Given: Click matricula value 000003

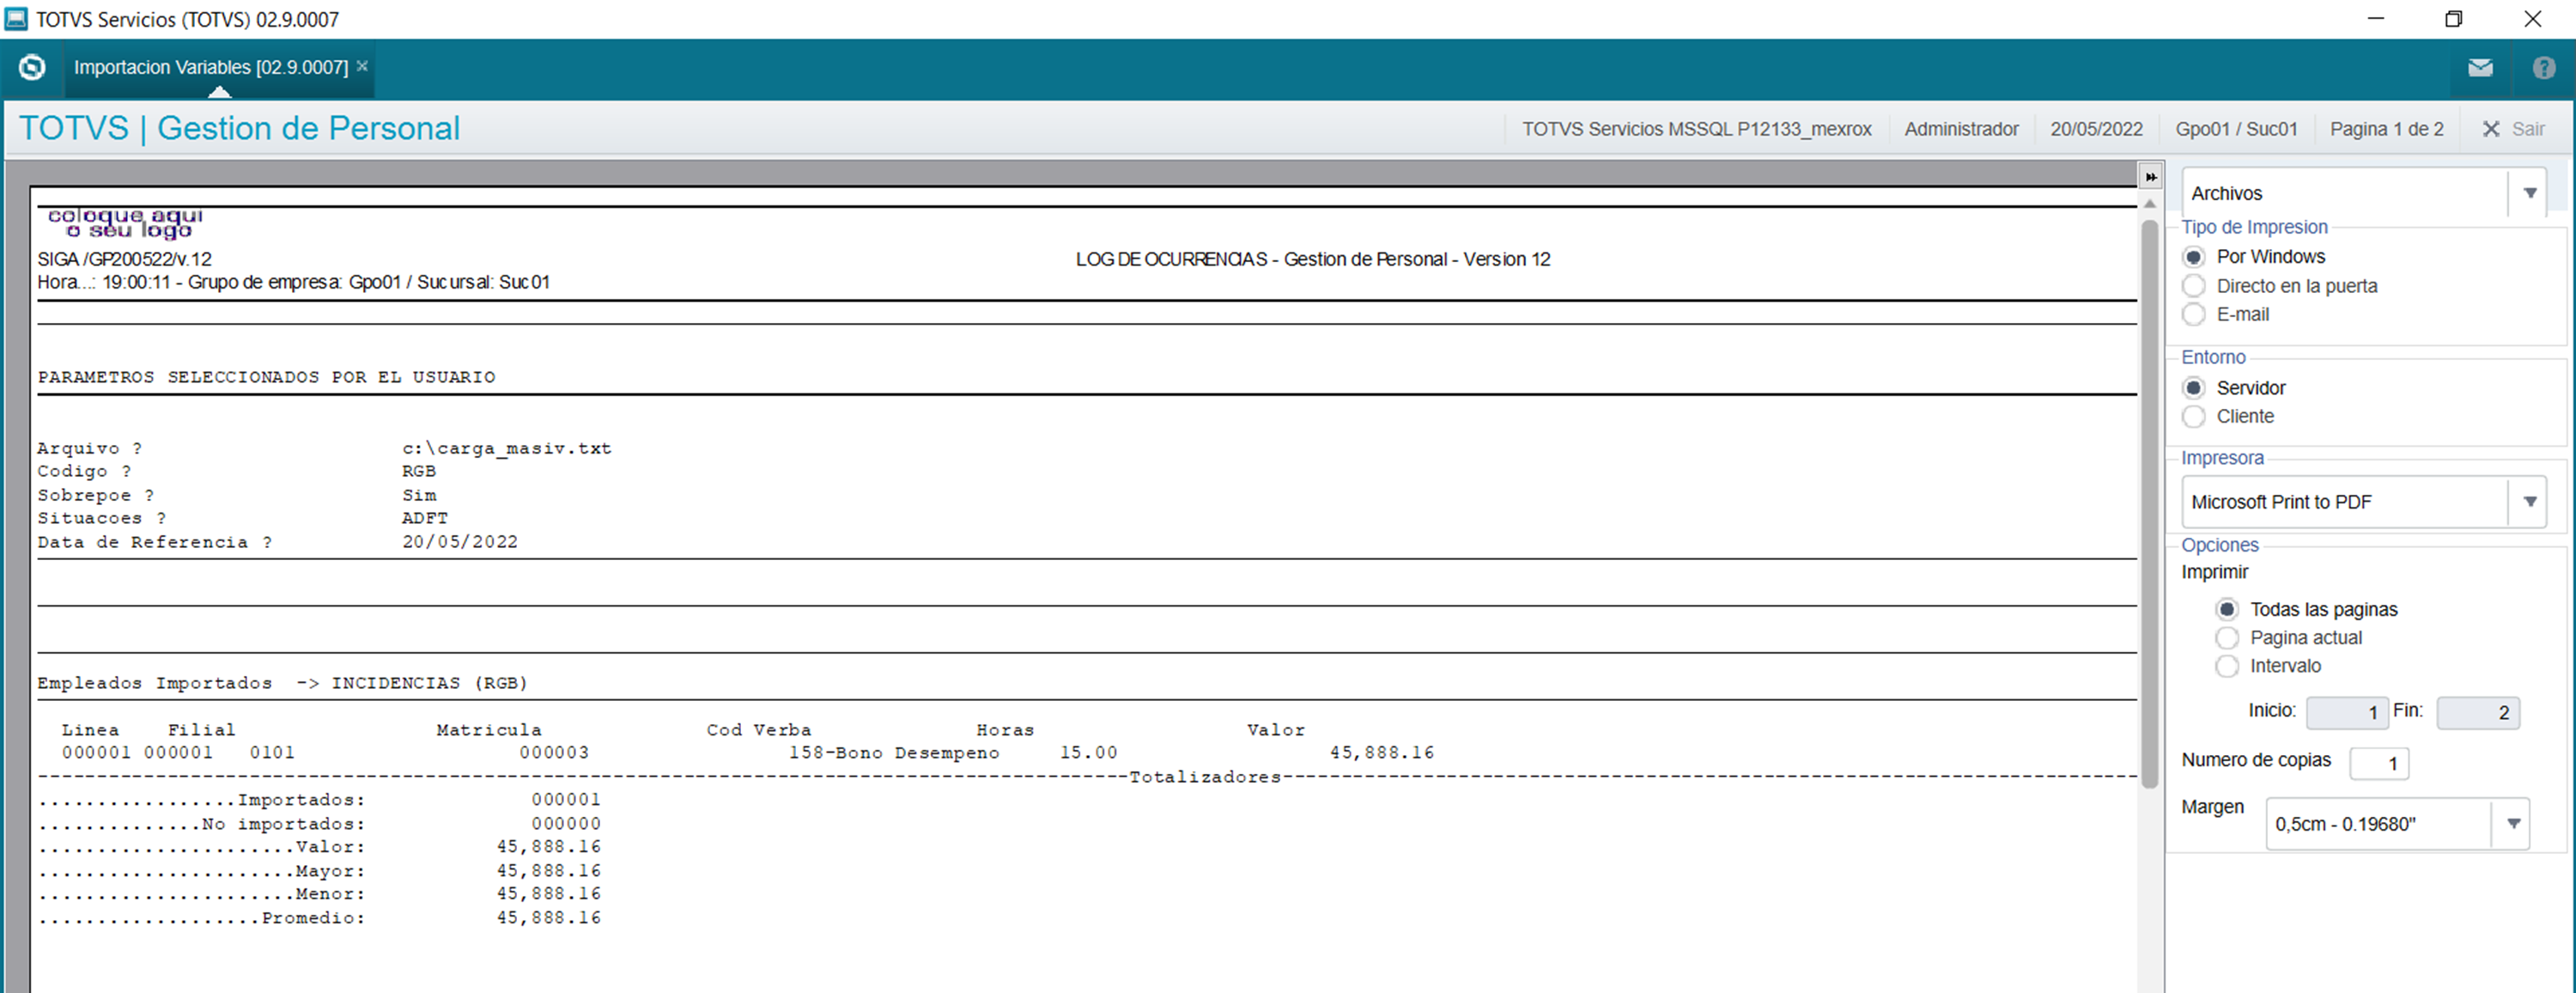Looking at the screenshot, I should click(x=554, y=752).
